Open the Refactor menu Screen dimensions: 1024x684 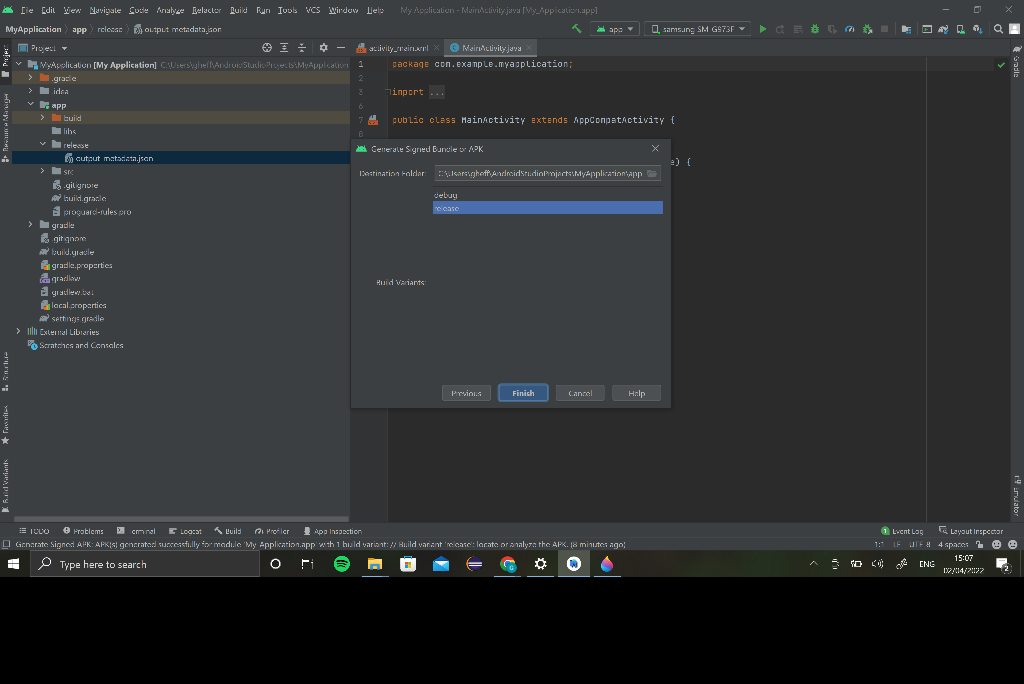(x=206, y=10)
